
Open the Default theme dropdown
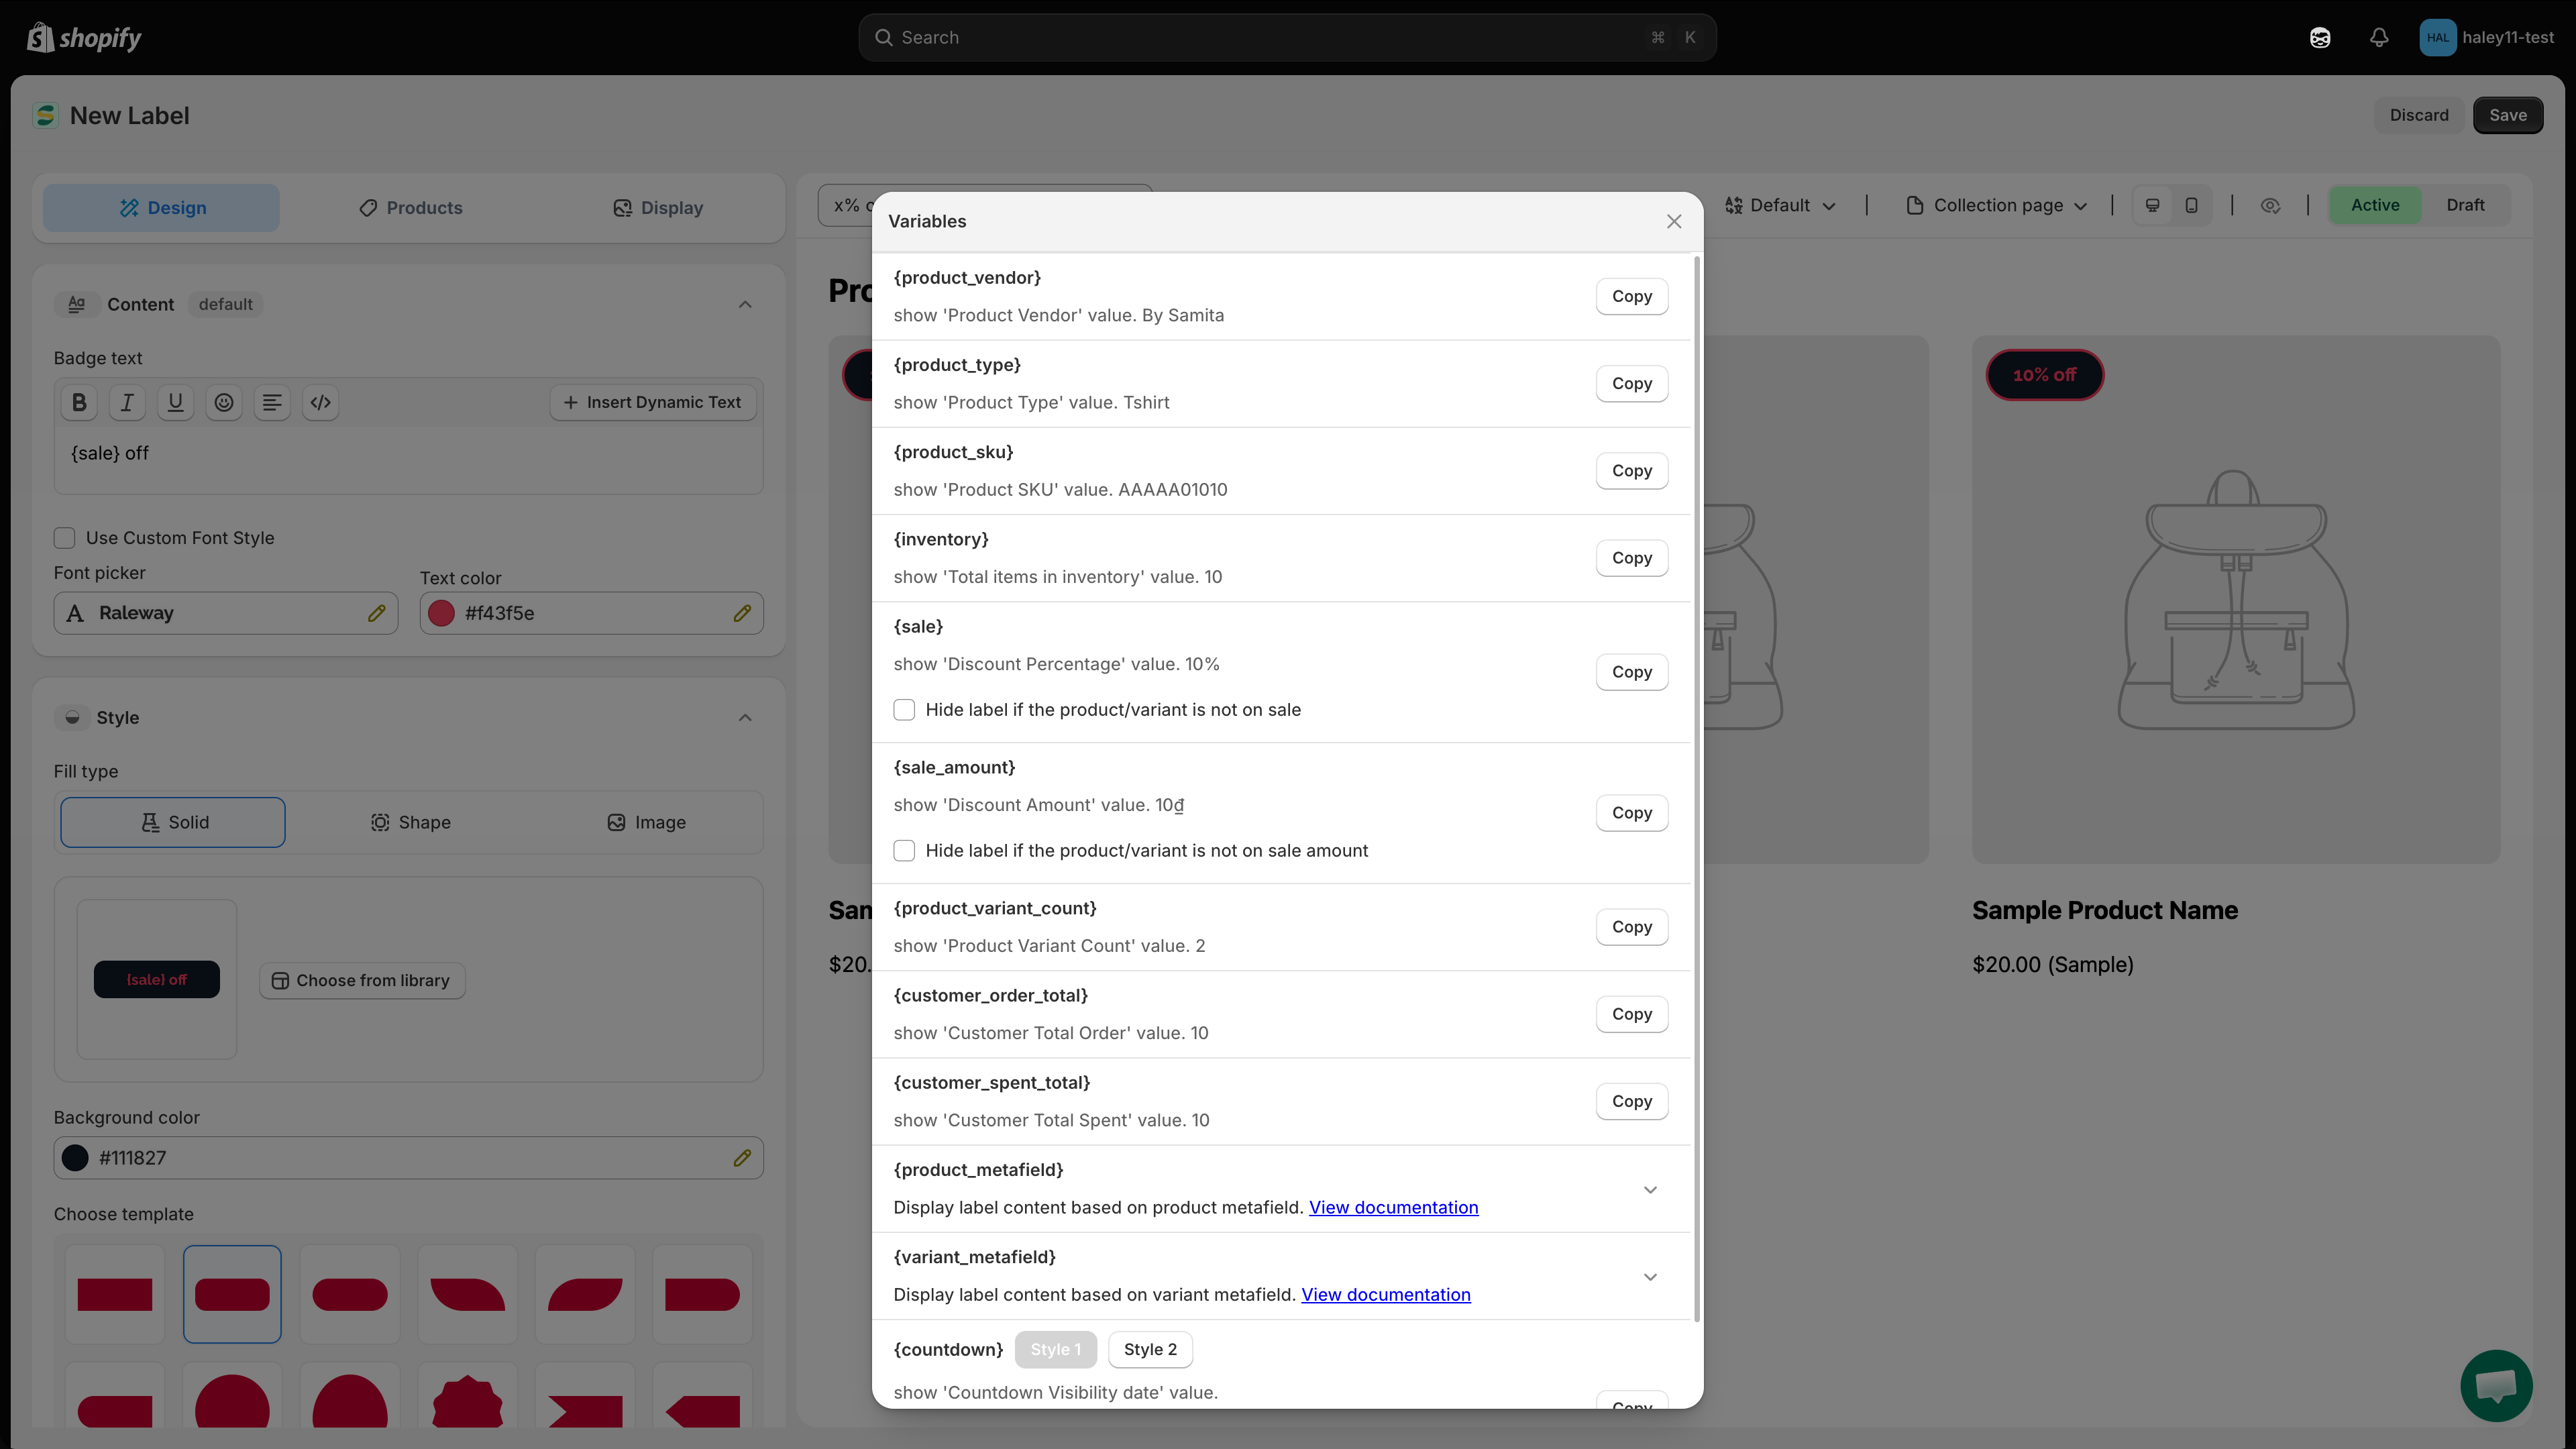[x=1780, y=205]
